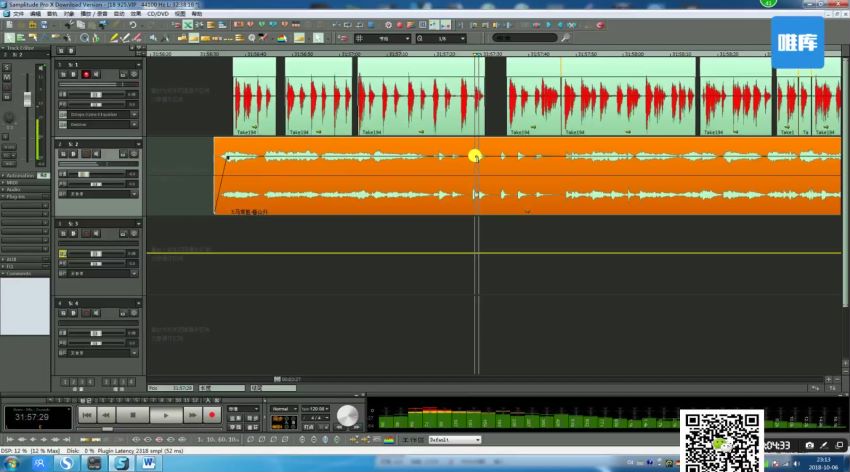This screenshot has width=850, height=472.
Task: Select the zoom magnifier mouse mode tool
Action: click(x=85, y=38)
